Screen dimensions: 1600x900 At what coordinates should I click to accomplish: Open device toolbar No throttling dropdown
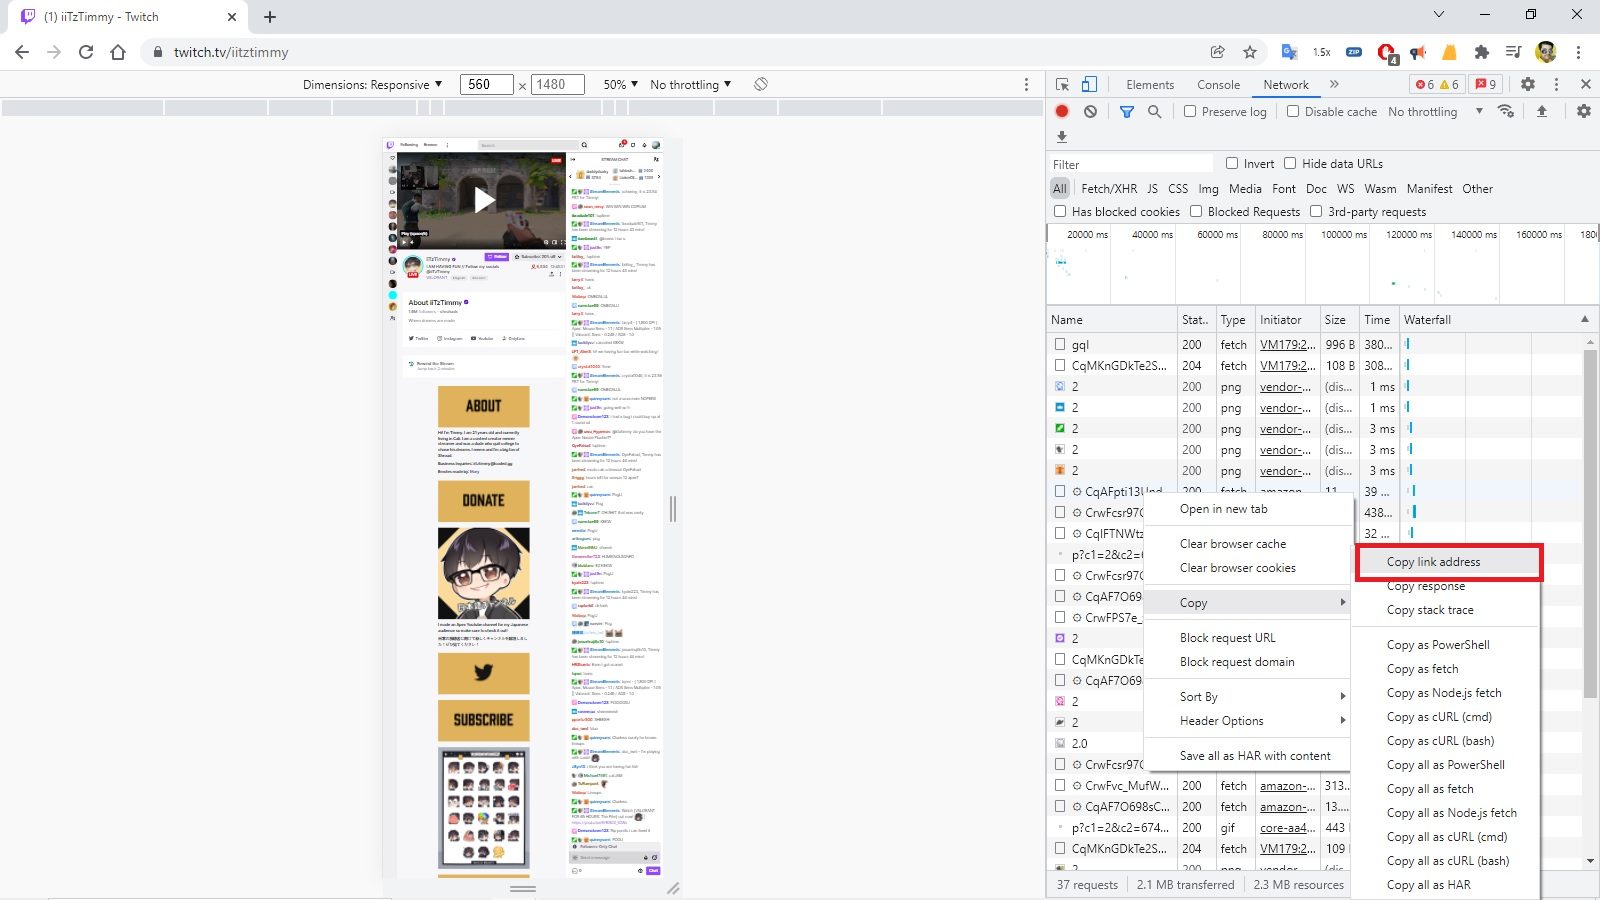tap(690, 85)
